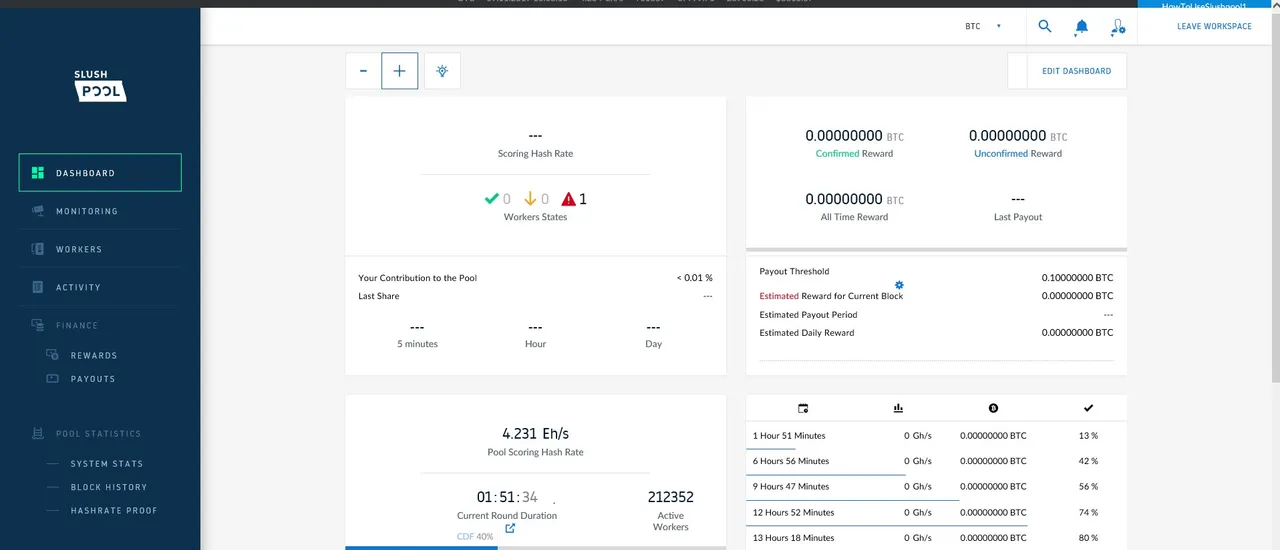Click the Slush Pool logo
Screen dimensions: 1280x550
pos(100,86)
